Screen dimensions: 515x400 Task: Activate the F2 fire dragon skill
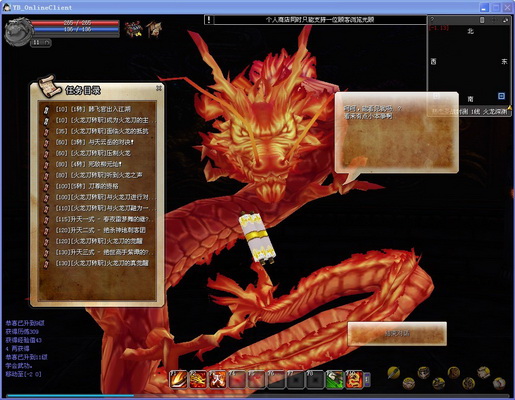[198, 379]
